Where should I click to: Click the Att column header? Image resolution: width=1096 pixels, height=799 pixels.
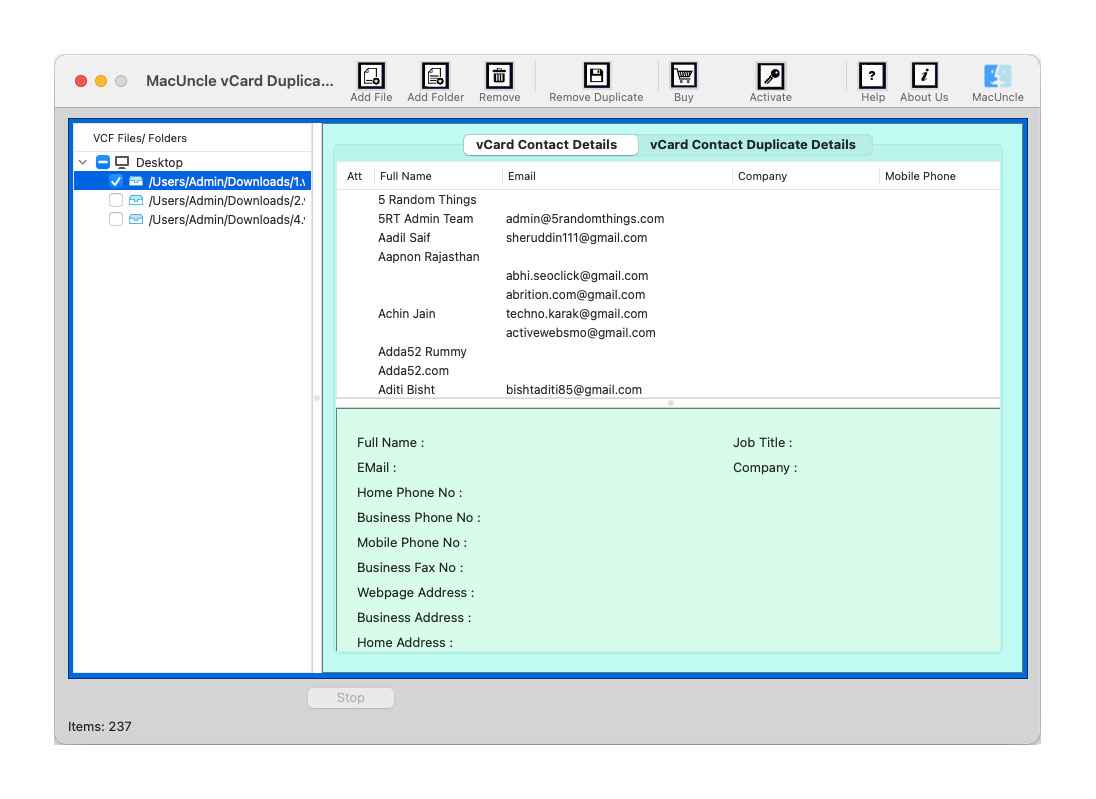354,176
